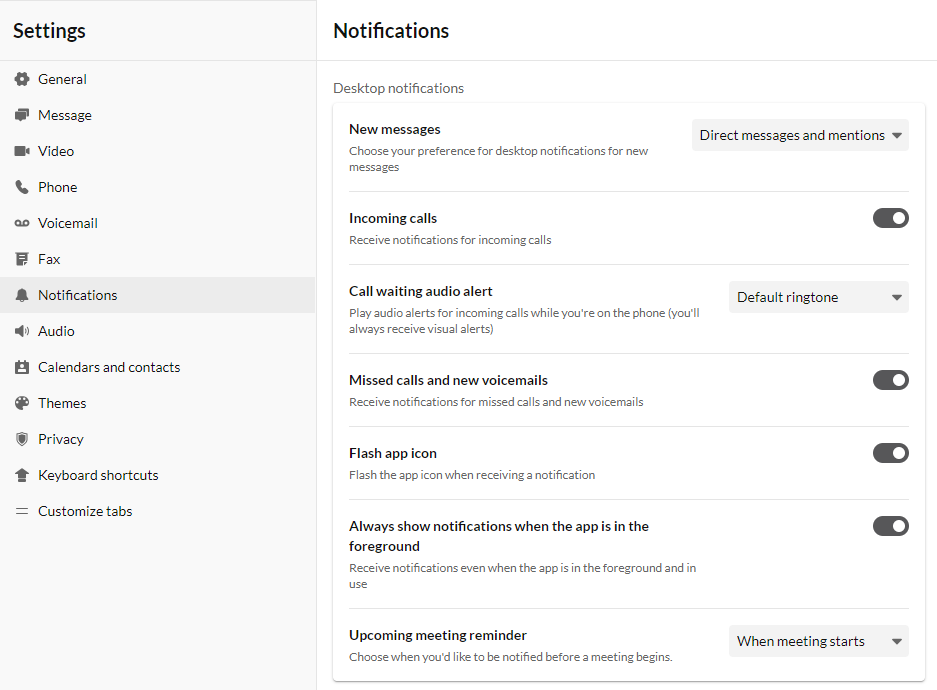Viewport: 937px width, 690px height.
Task: Open the Direct messages and mentions dropdown
Action: (800, 135)
